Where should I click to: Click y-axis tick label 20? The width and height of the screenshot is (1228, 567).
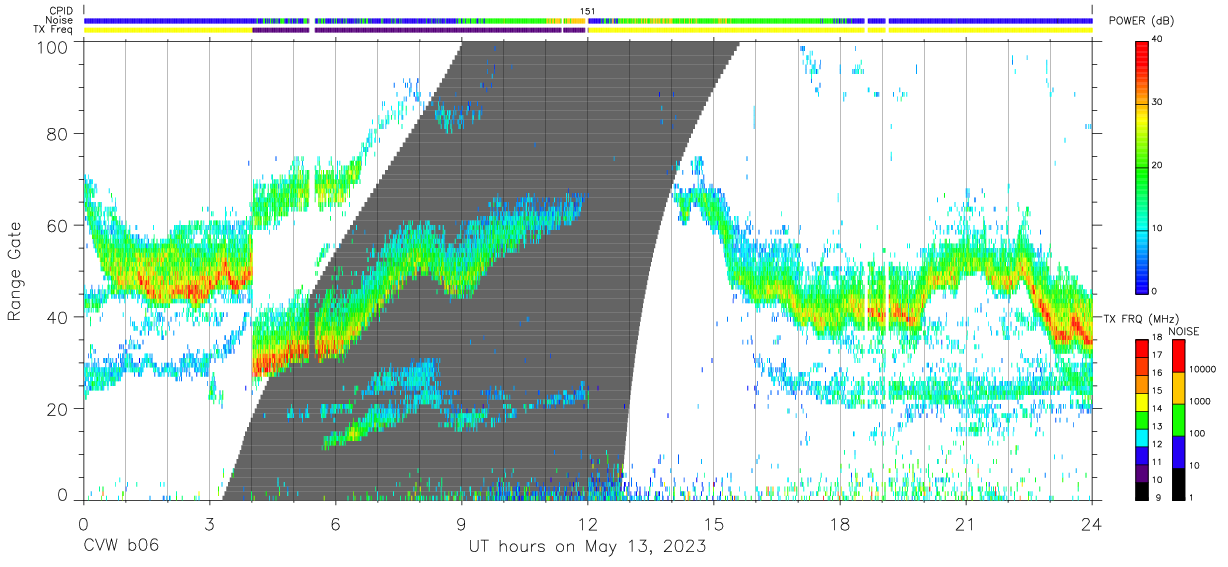point(58,409)
